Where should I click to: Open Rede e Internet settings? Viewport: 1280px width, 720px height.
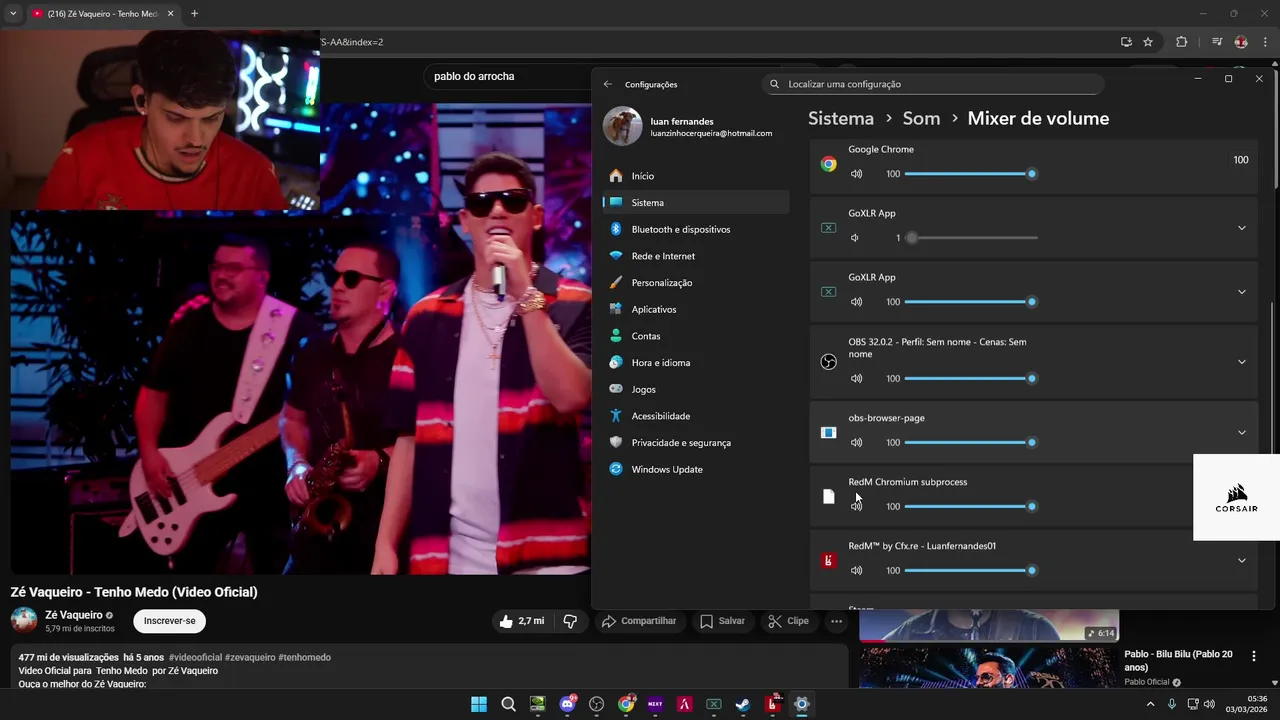(696, 256)
